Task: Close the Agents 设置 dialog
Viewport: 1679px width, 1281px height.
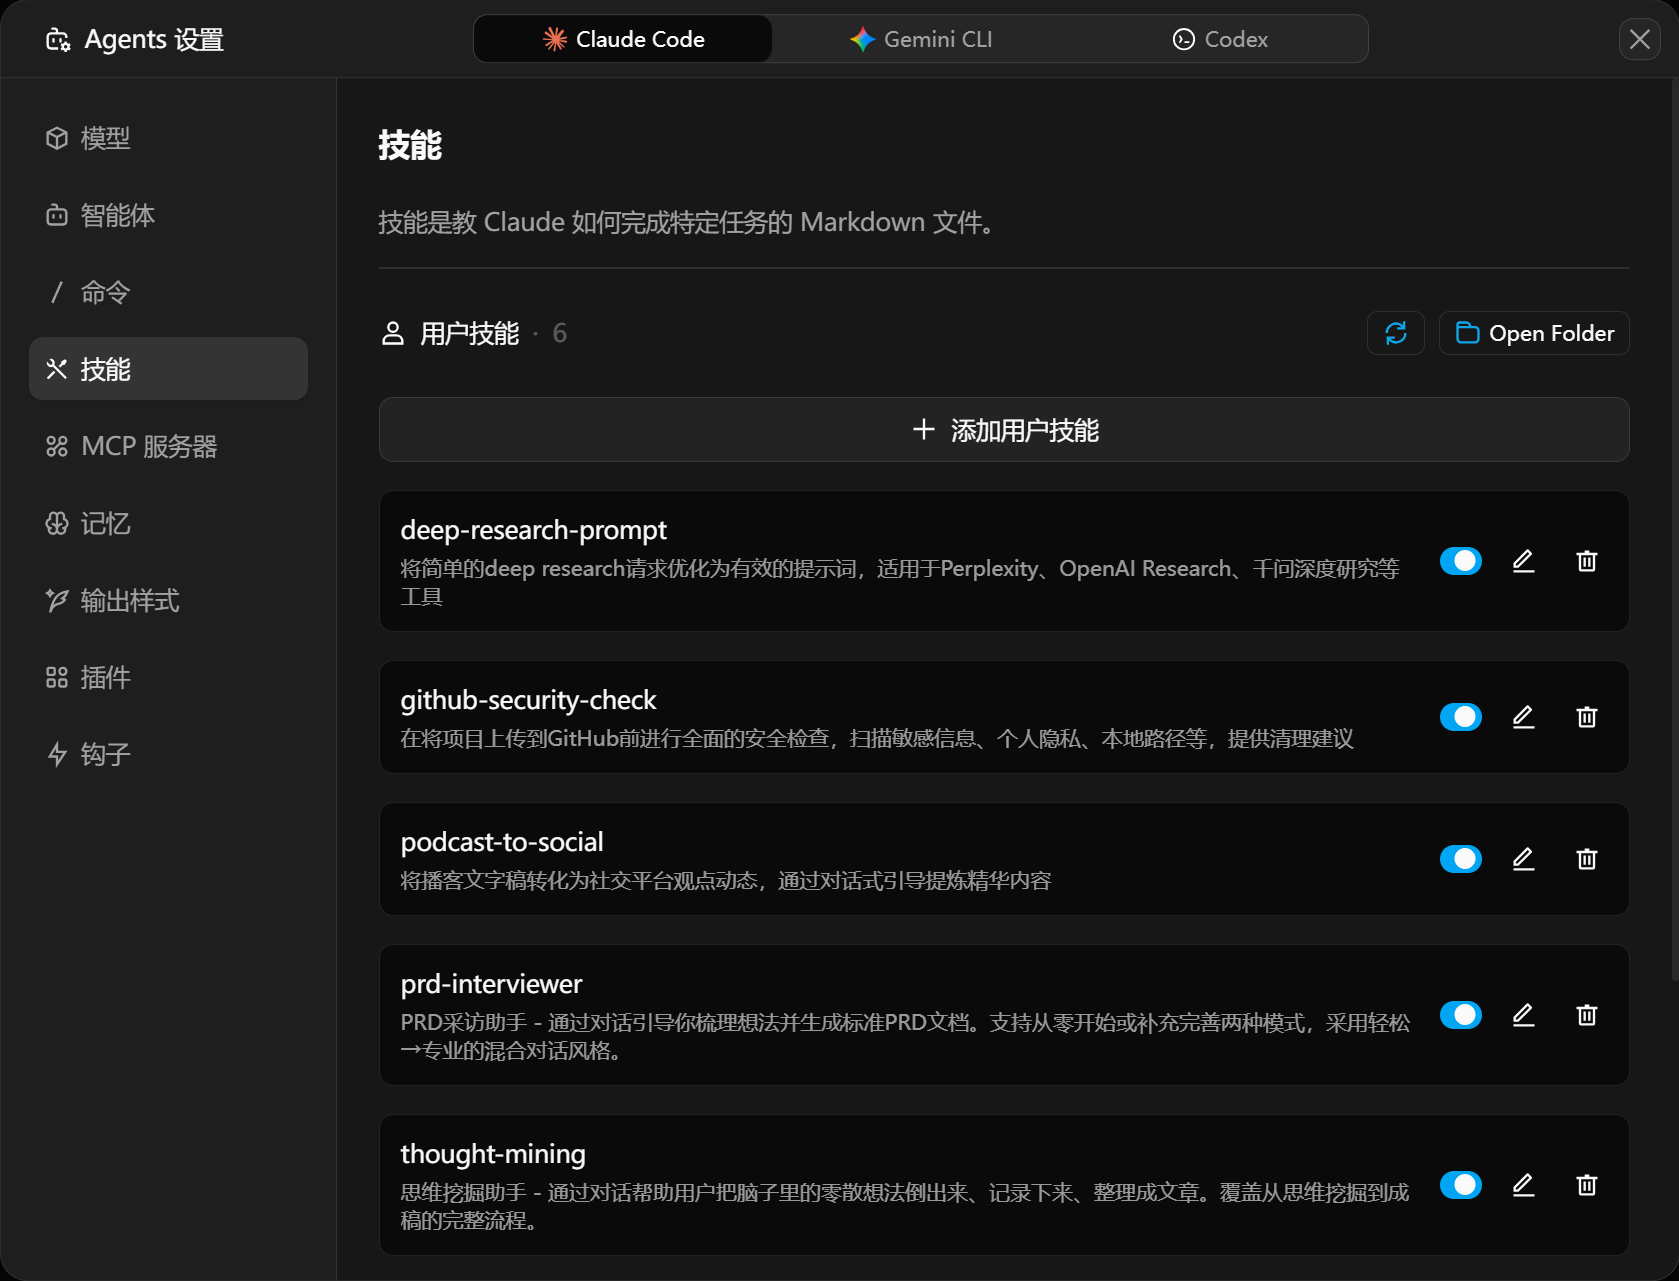Action: click(x=1639, y=39)
